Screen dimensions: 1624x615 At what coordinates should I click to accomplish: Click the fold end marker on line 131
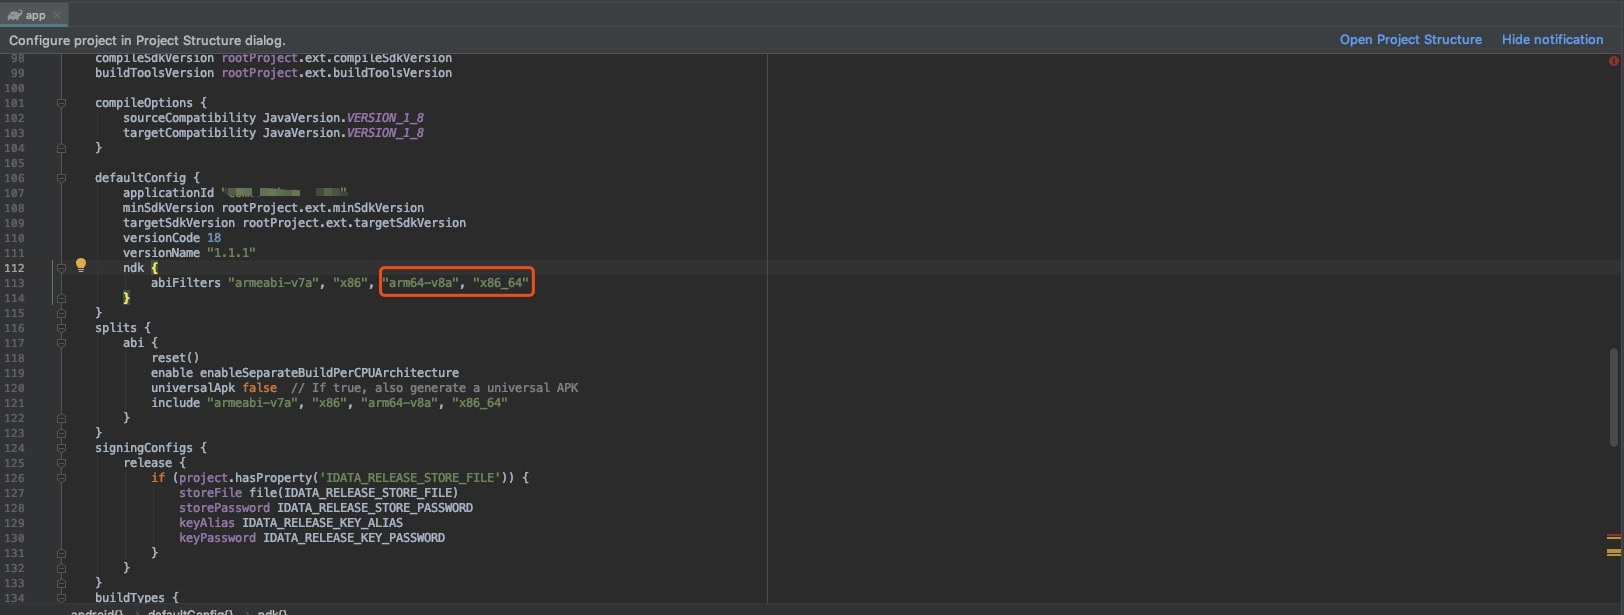[61, 553]
